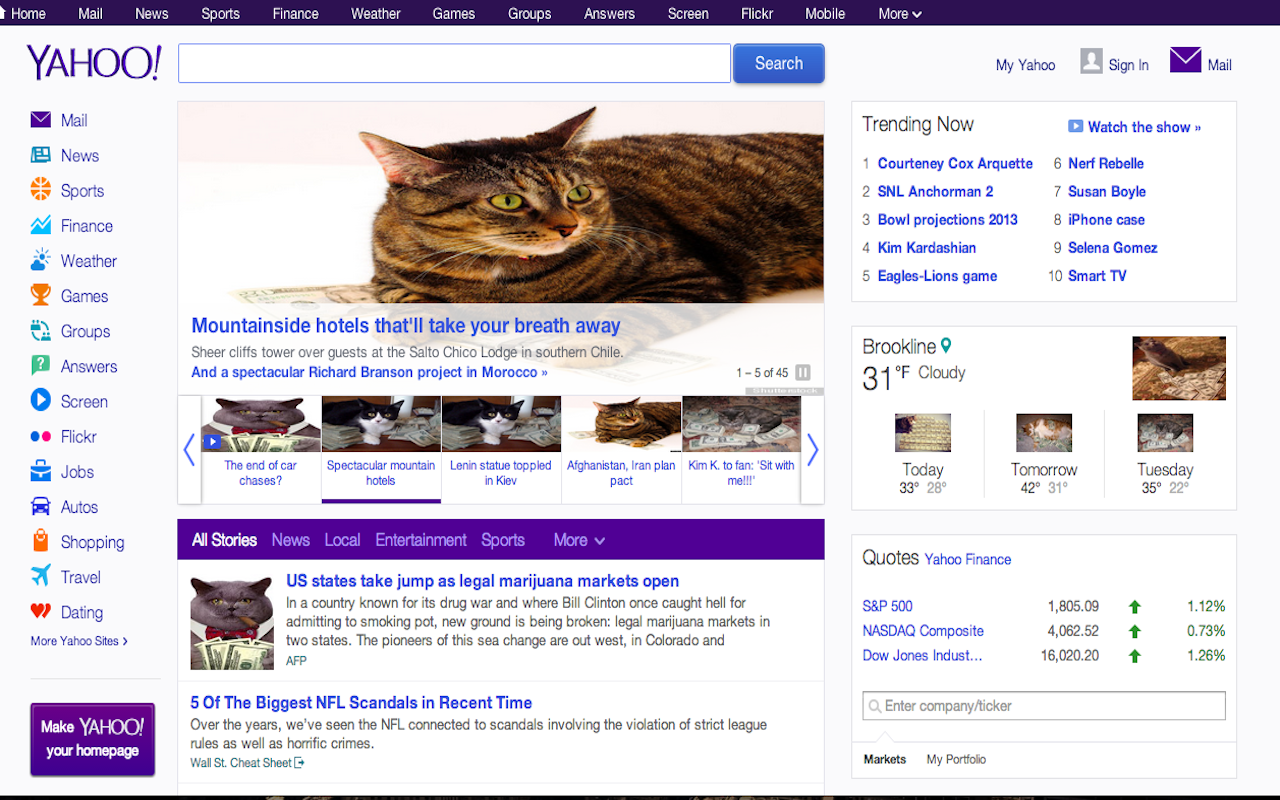Screen dimensions: 1280x800
Task: Open the My Yahoo link
Action: click(1025, 65)
